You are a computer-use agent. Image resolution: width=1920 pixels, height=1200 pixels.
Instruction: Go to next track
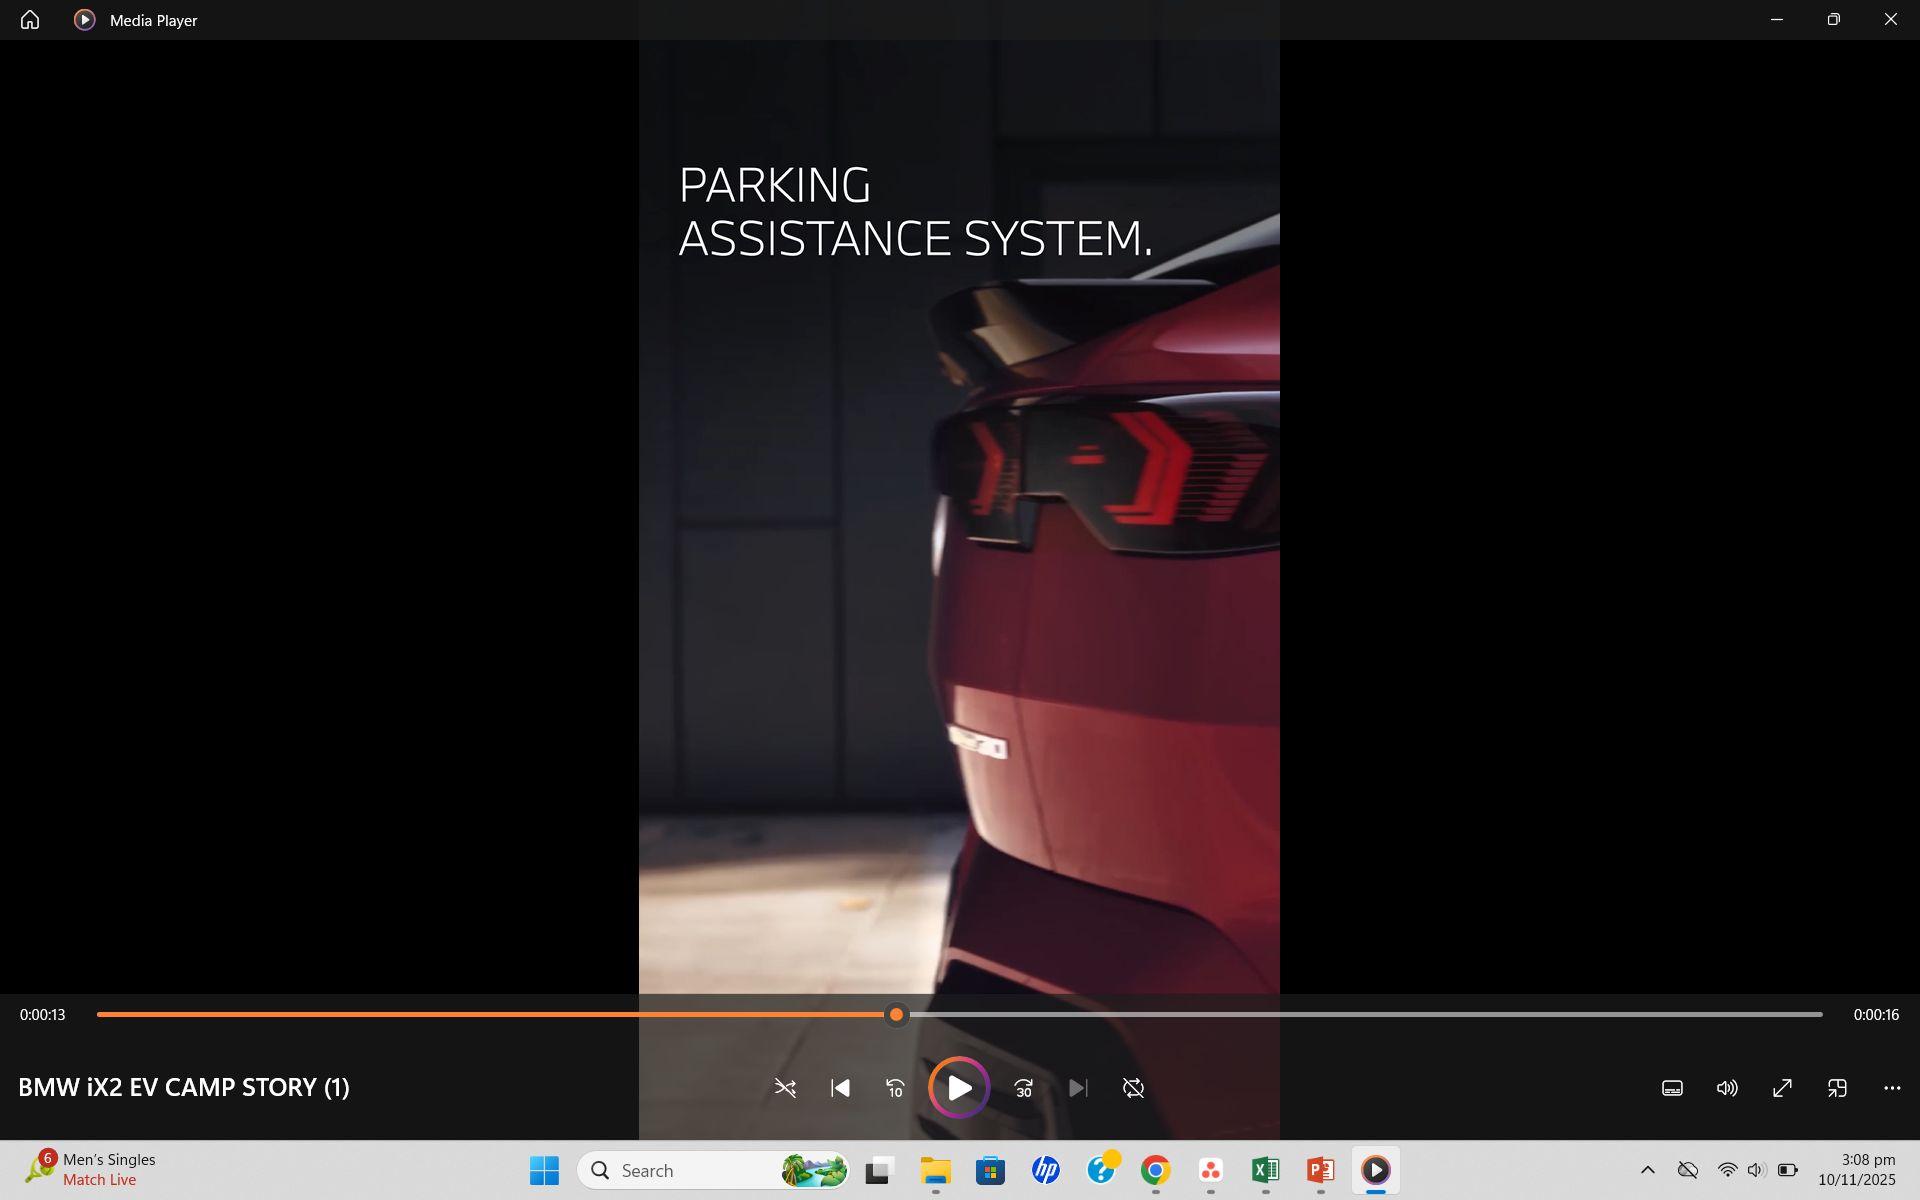point(1078,1088)
